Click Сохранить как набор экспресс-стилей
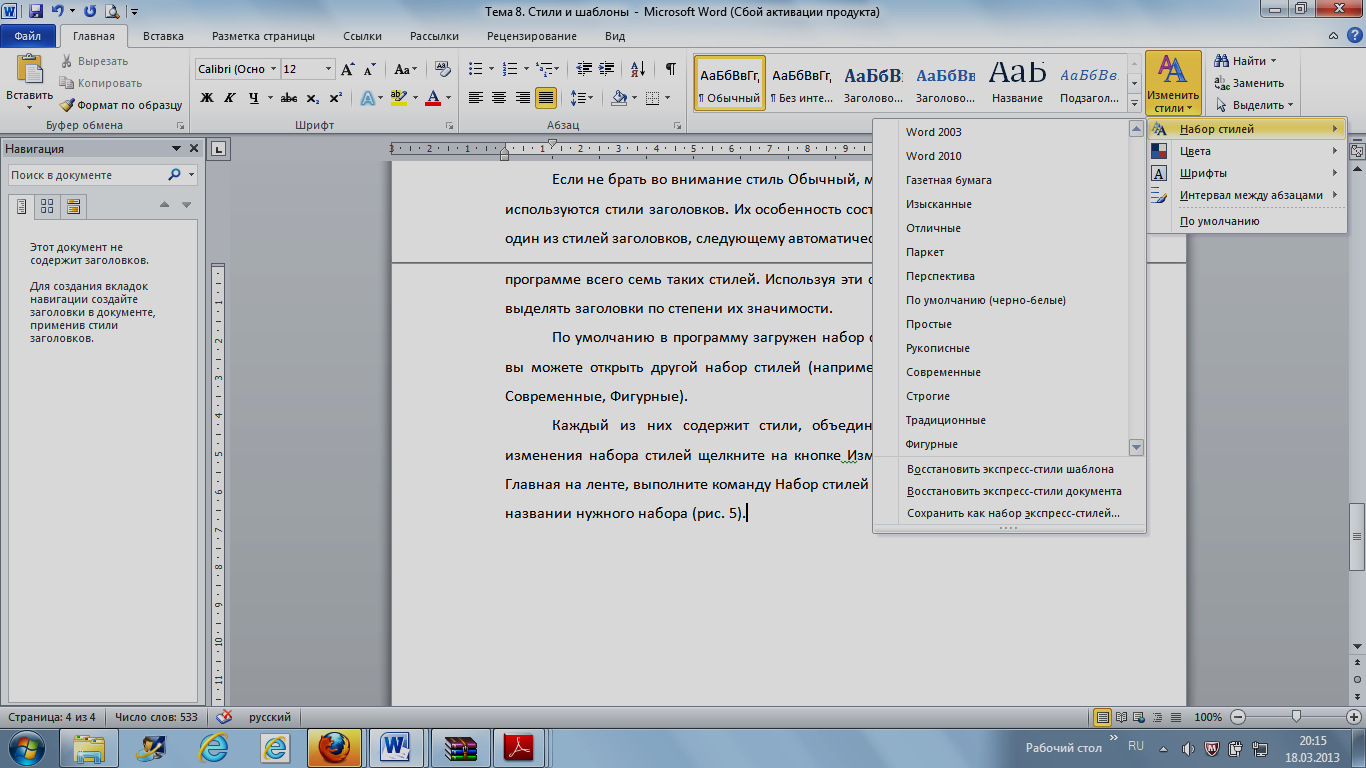This screenshot has height=768, width=1366. 1010,513
